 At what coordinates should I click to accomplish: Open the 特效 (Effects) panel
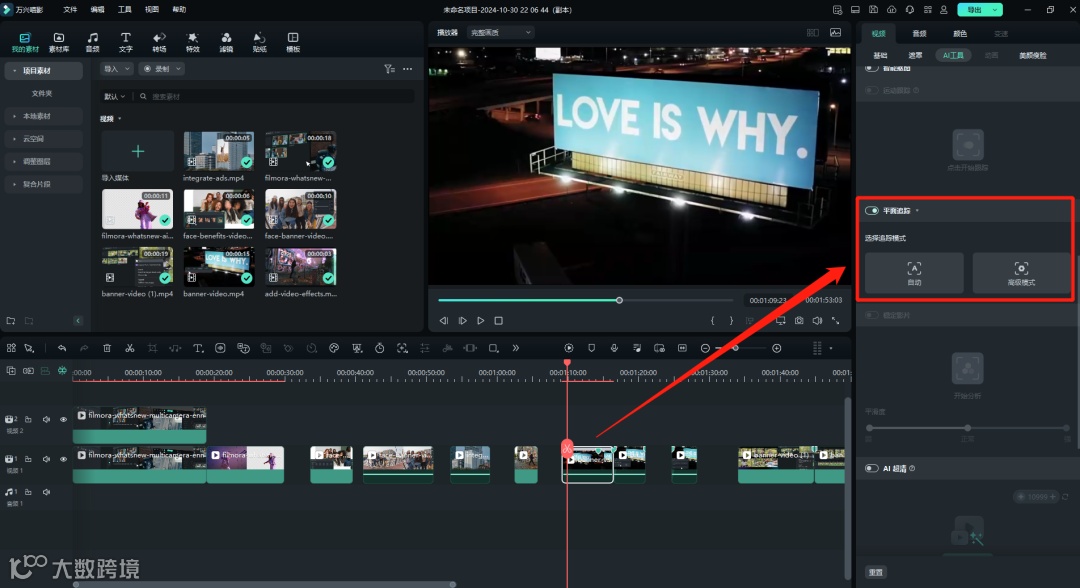[193, 41]
